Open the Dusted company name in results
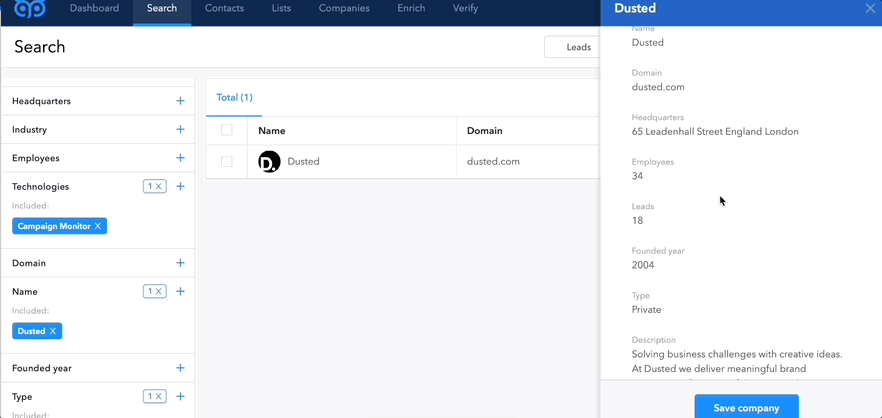Screen dimensions: 882x418 click(303, 161)
